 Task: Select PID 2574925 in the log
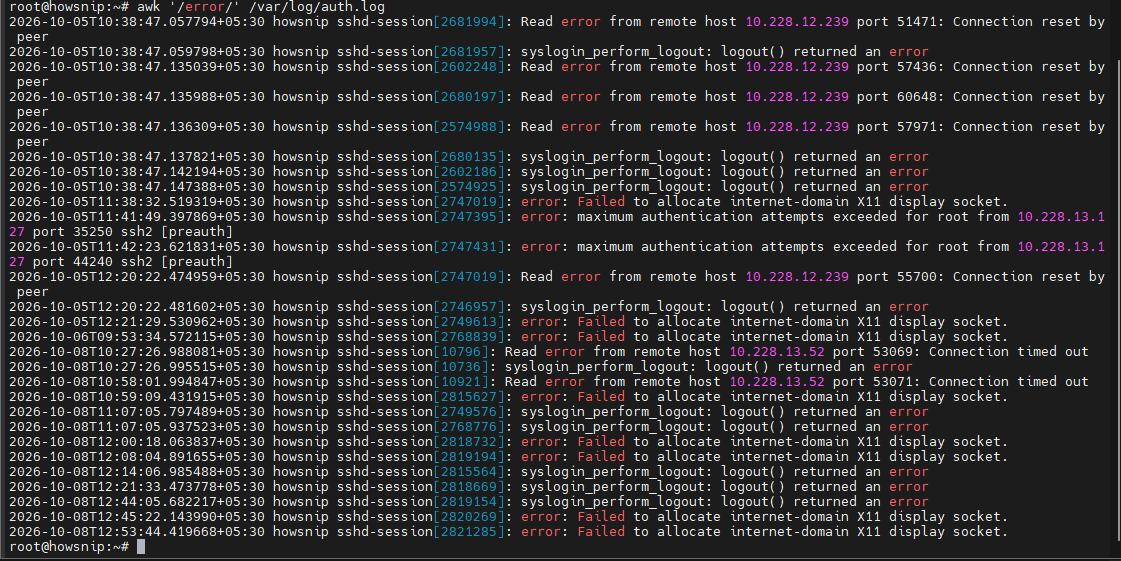[x=469, y=187]
